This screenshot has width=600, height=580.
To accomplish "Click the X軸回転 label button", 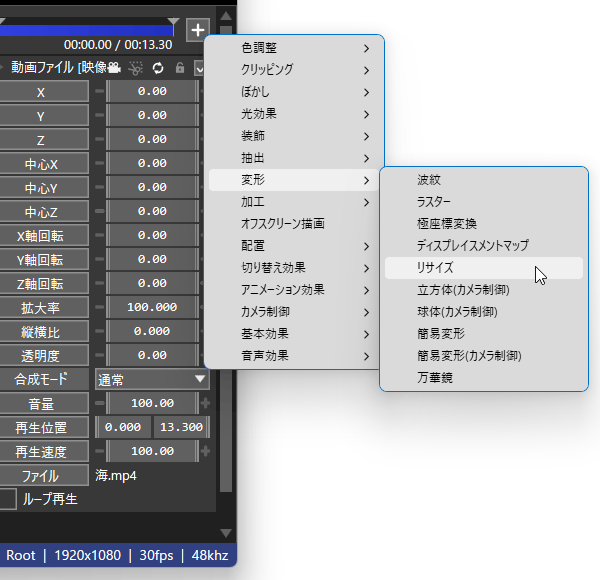I will point(44,236).
